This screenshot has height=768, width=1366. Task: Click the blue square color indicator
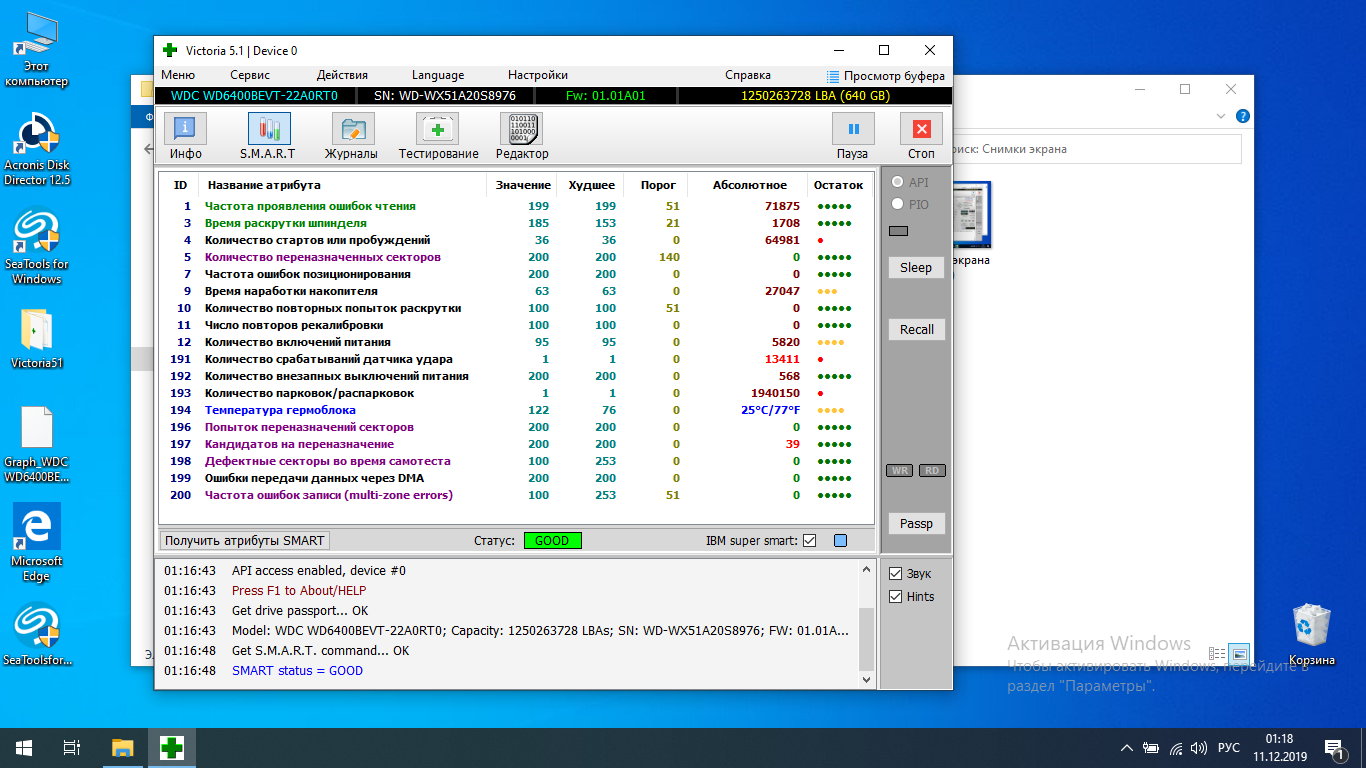click(840, 541)
